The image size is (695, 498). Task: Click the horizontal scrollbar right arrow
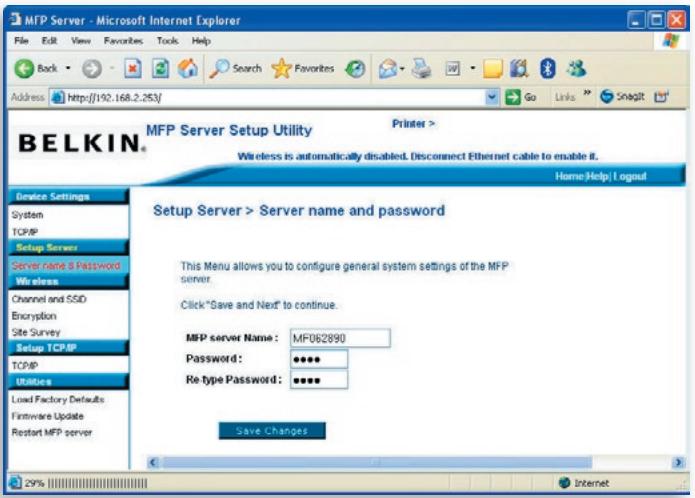click(678, 463)
